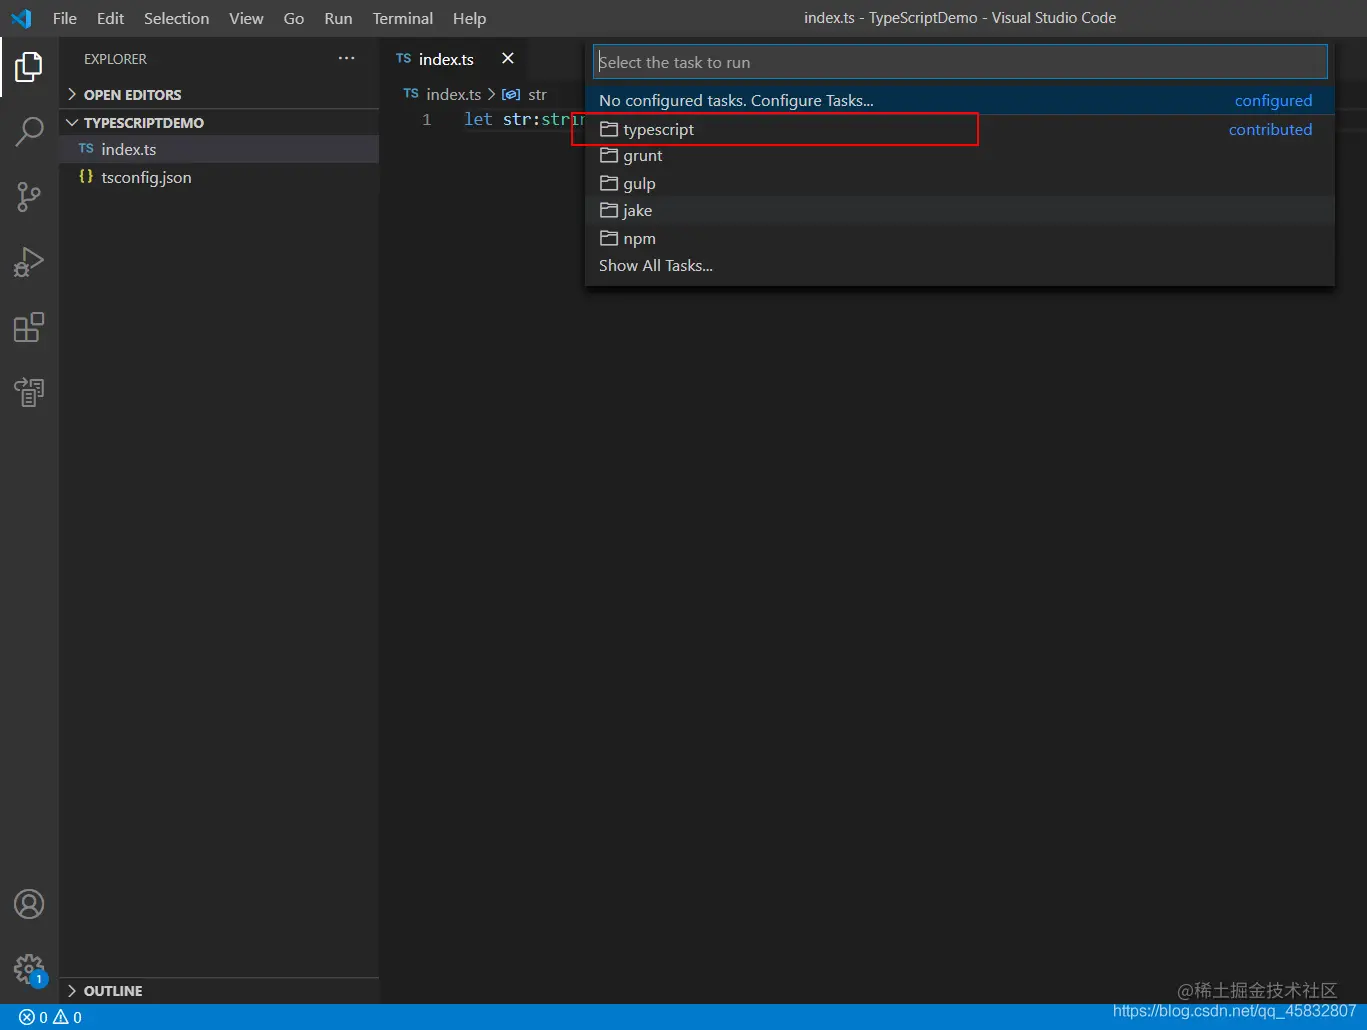The image size is (1367, 1030).
Task: Click the braces icon beside tsconfig.json
Action: pos(86,177)
